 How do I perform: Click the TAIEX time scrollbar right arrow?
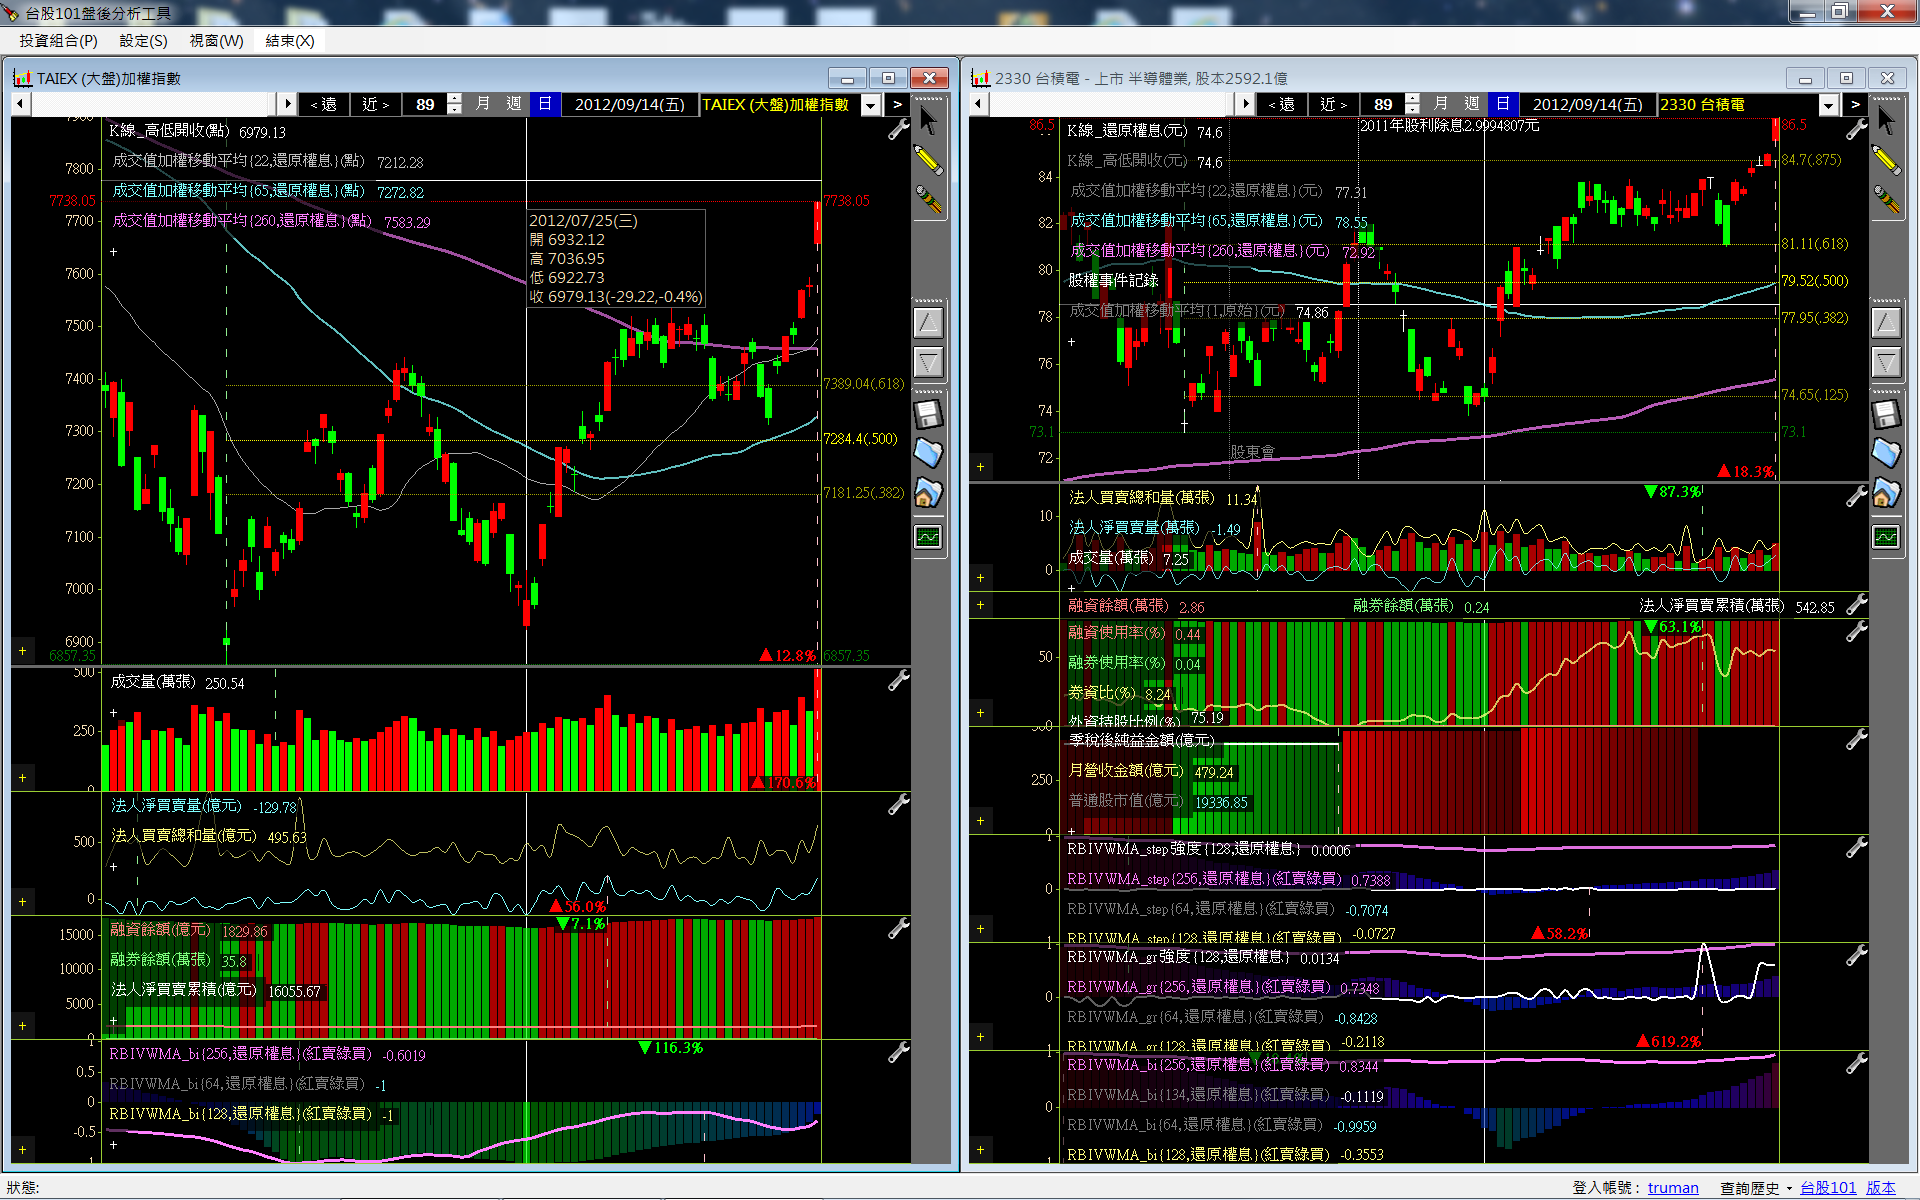[x=287, y=104]
